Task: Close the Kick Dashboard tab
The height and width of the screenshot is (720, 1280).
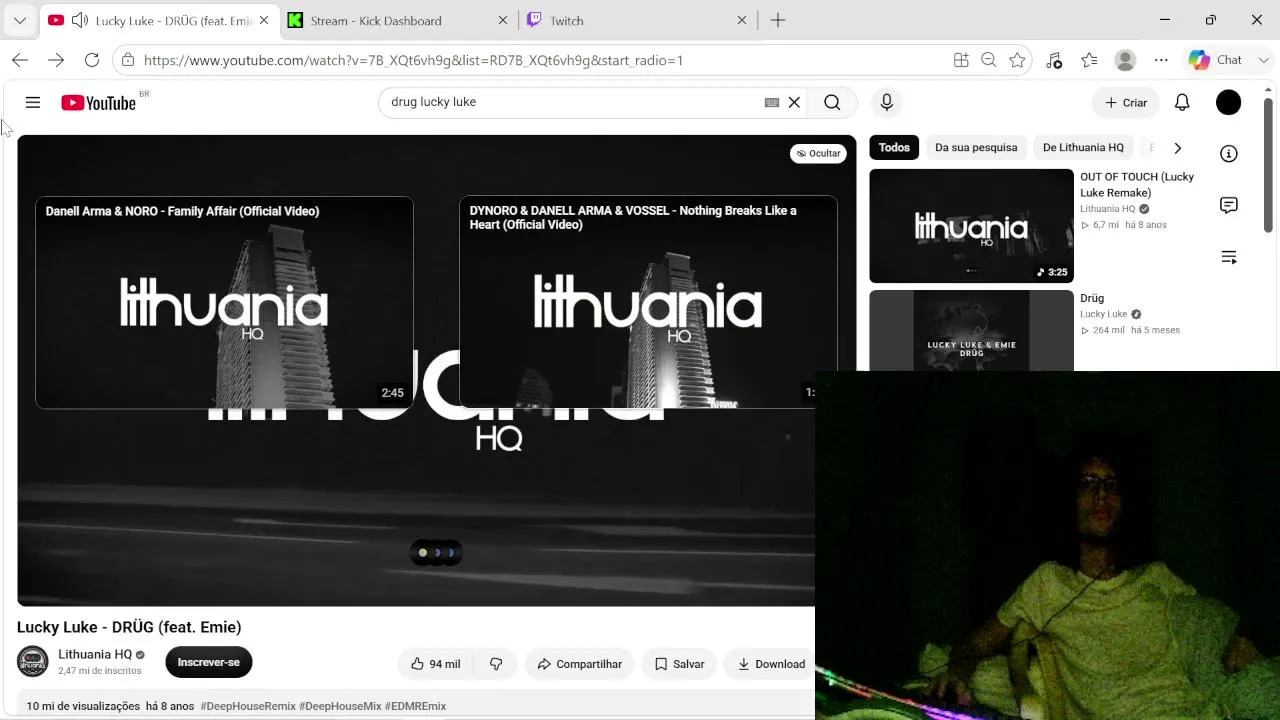Action: [x=502, y=20]
